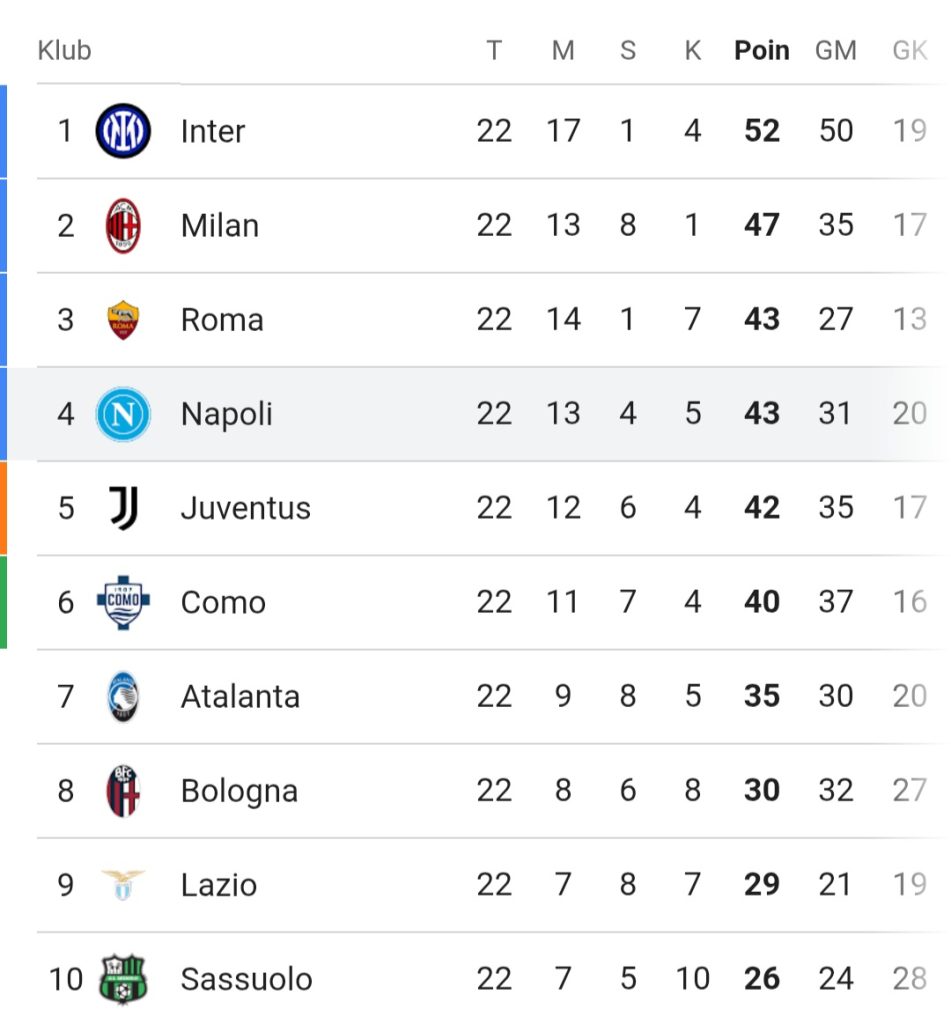Tap the Roma wolf crest icon
The width and height of the screenshot is (951, 1024).
tap(123, 320)
